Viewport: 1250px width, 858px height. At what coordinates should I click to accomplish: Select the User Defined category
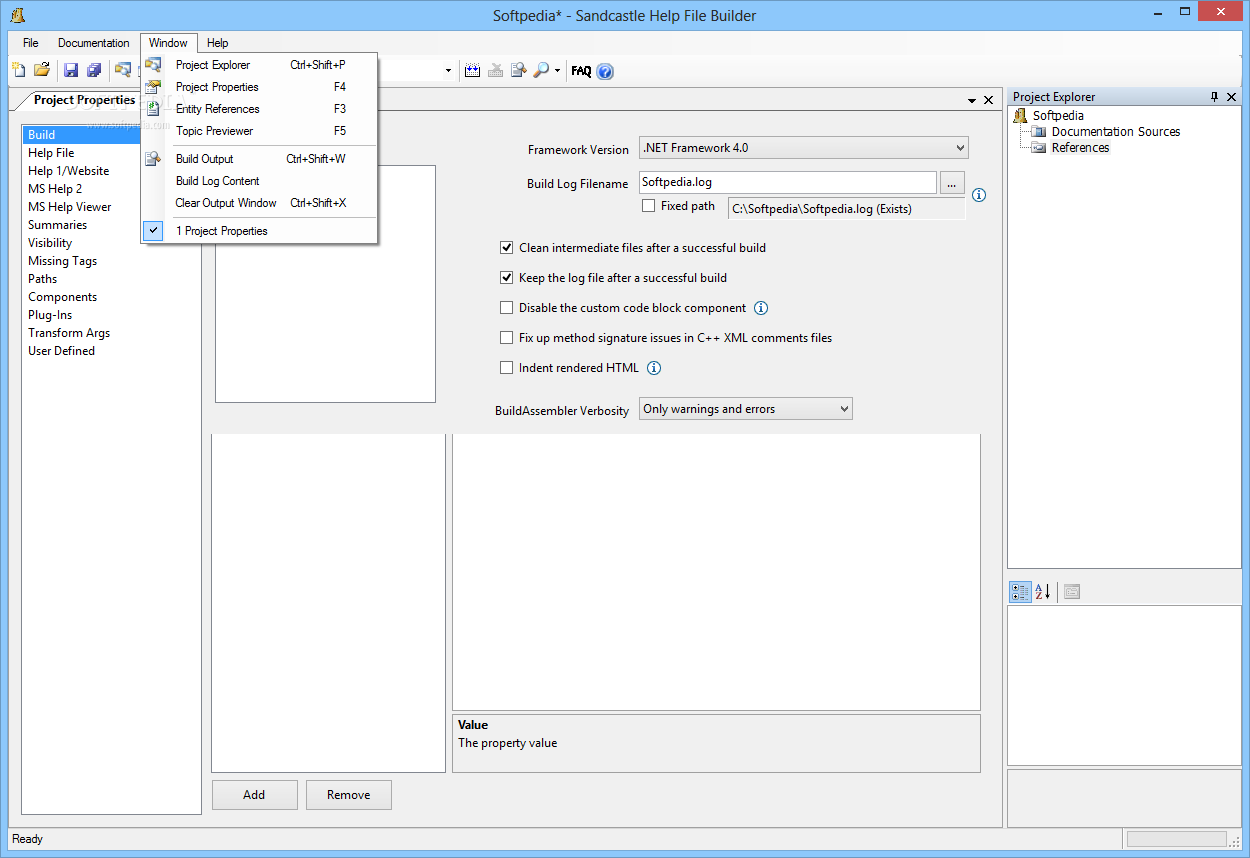[x=62, y=351]
